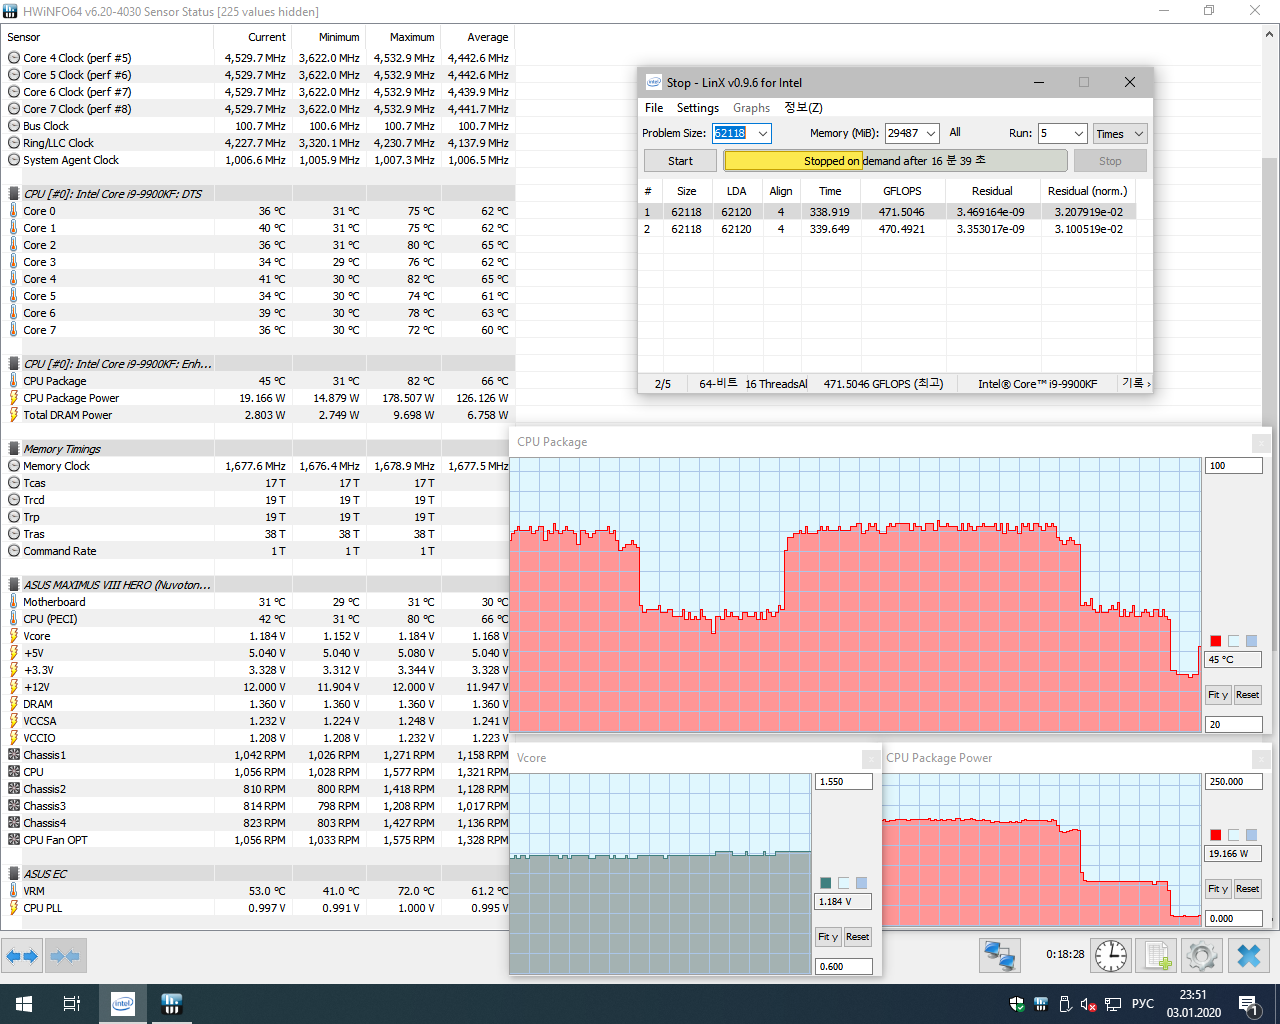The width and height of the screenshot is (1280, 1024).
Task: Click the thermometer icon beside Core 0
Action: pos(14,211)
